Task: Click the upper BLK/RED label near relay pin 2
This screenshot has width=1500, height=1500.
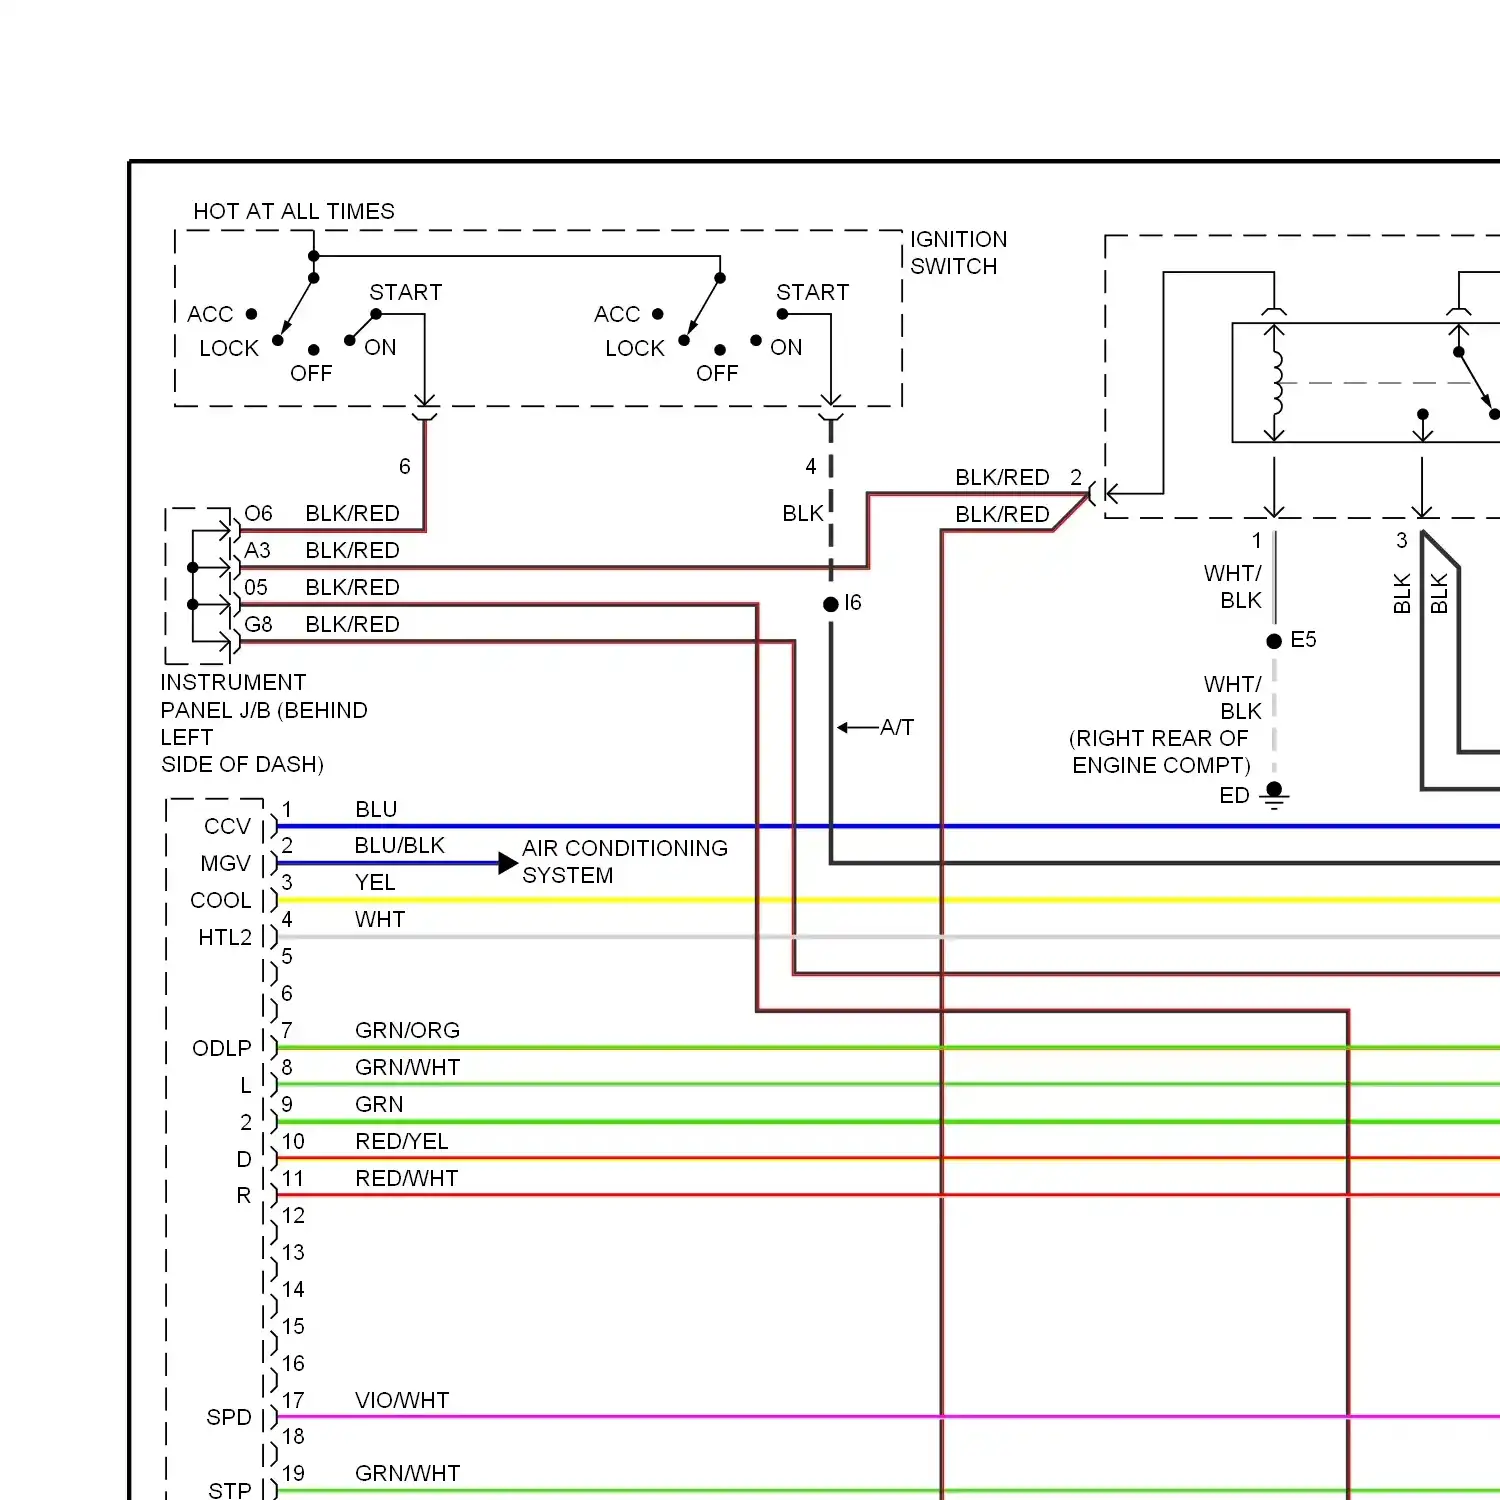Action: click(x=1002, y=477)
